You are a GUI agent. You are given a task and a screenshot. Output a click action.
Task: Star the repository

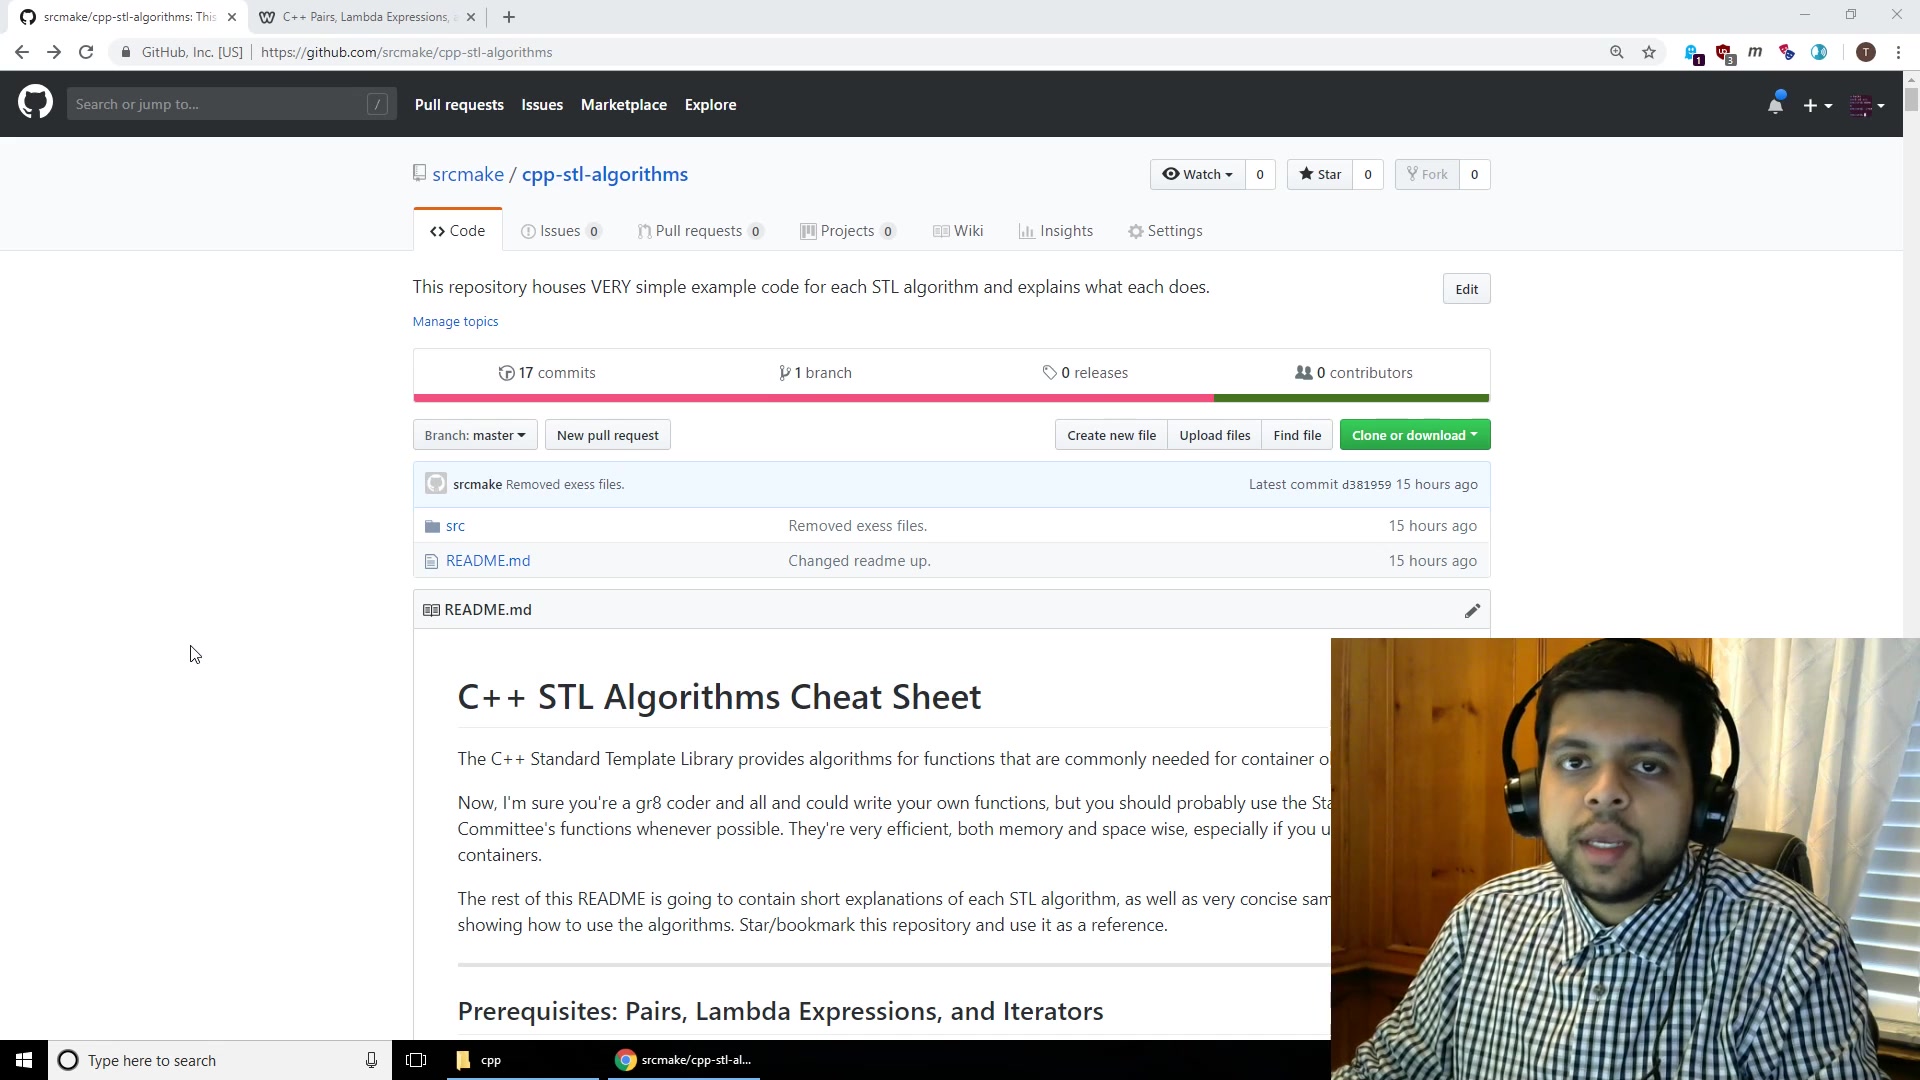(1320, 174)
